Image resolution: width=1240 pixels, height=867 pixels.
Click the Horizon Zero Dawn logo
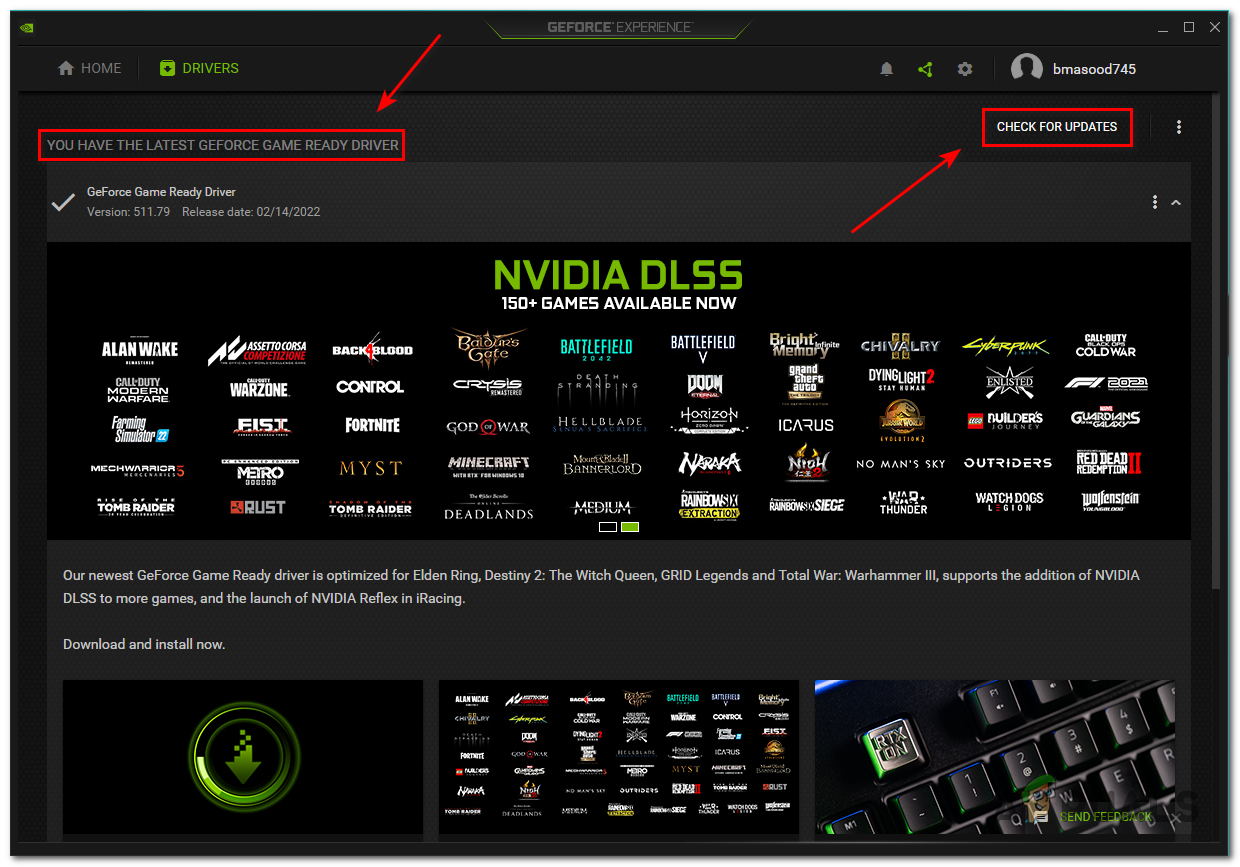click(709, 419)
